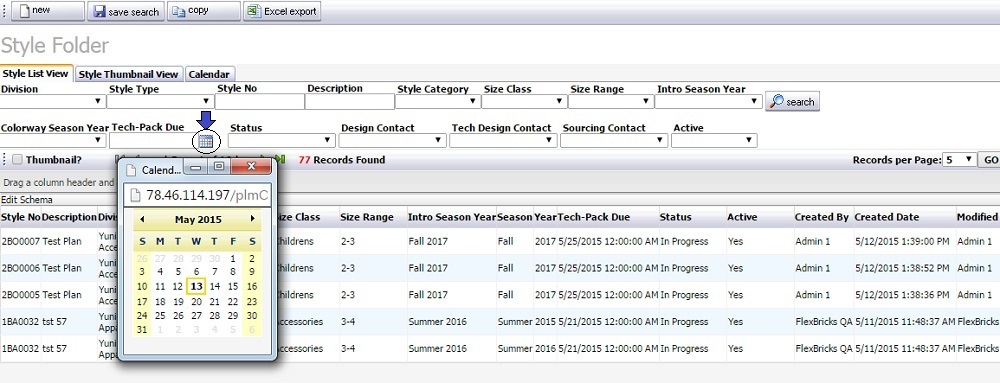Viewport: 1000px width, 383px height.
Task: Open the Tech-Pack Due calendar icon
Action: [205, 141]
